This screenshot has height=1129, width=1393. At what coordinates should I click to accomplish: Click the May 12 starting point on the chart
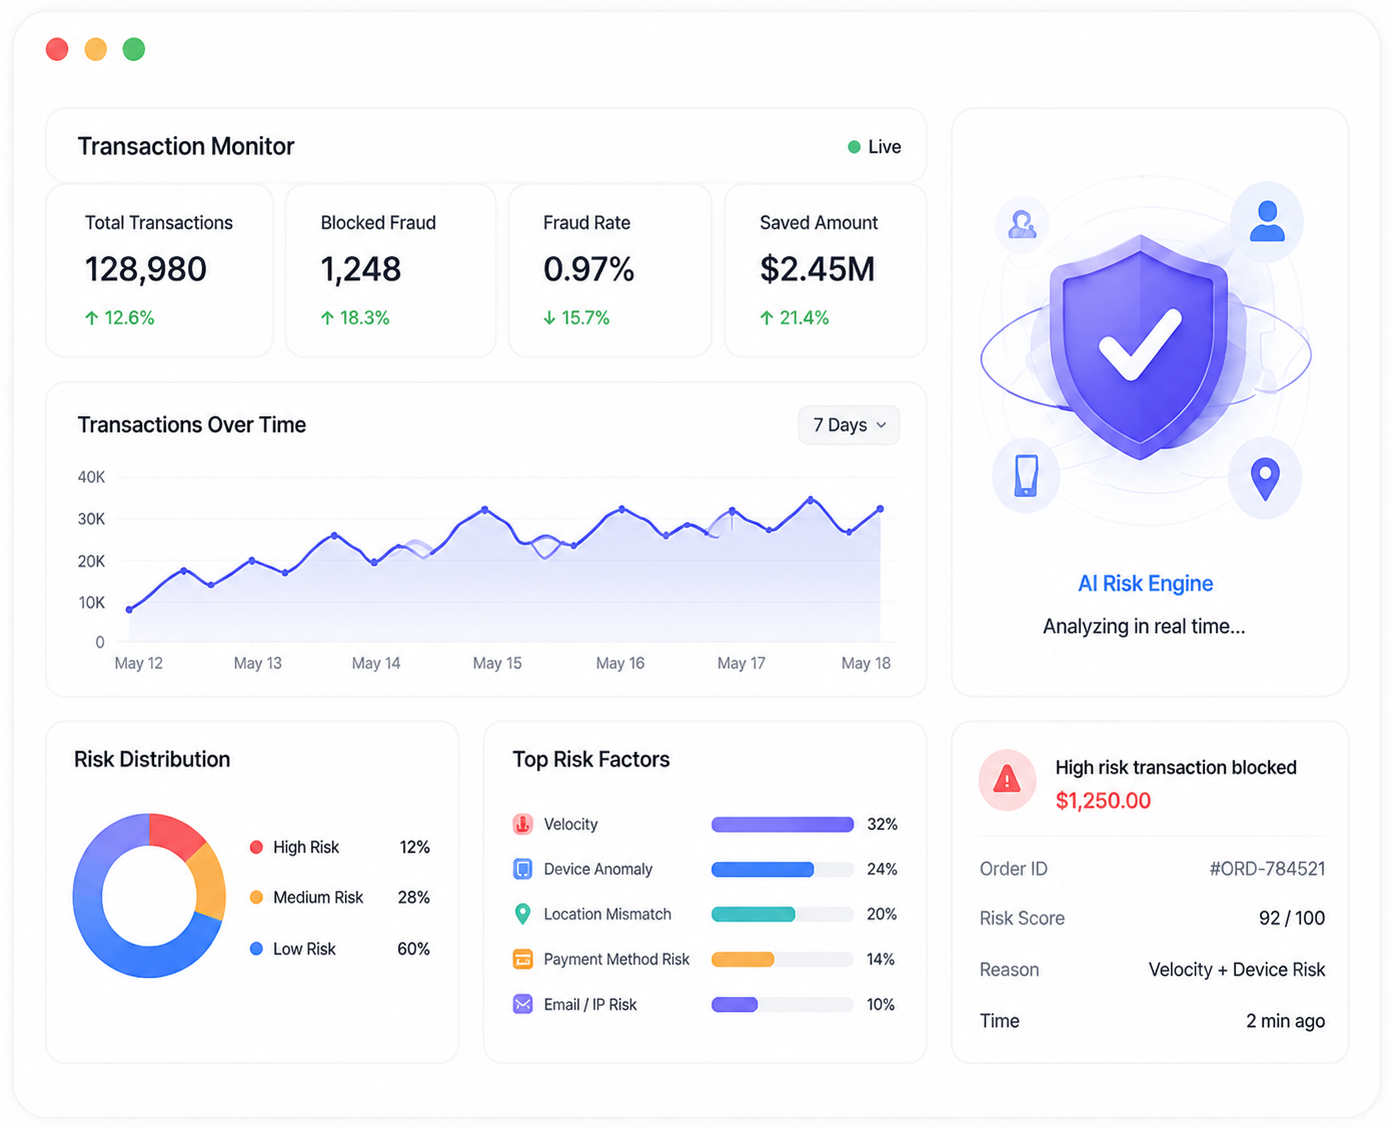tap(129, 609)
